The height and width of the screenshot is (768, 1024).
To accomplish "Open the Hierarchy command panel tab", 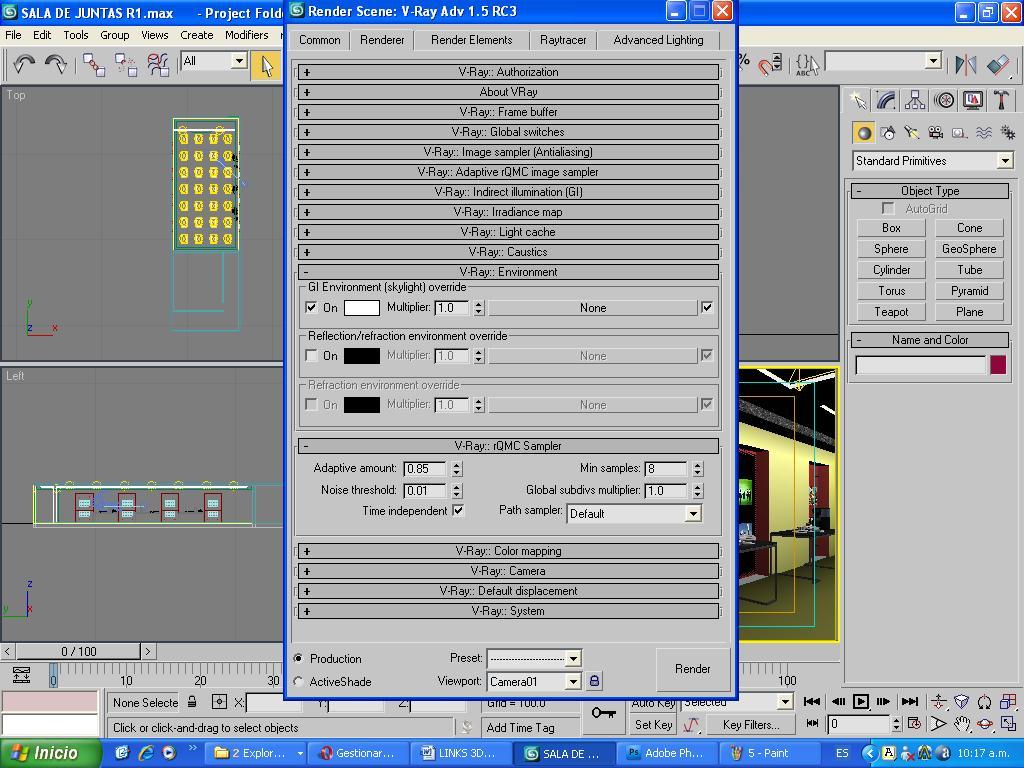I will pos(915,100).
